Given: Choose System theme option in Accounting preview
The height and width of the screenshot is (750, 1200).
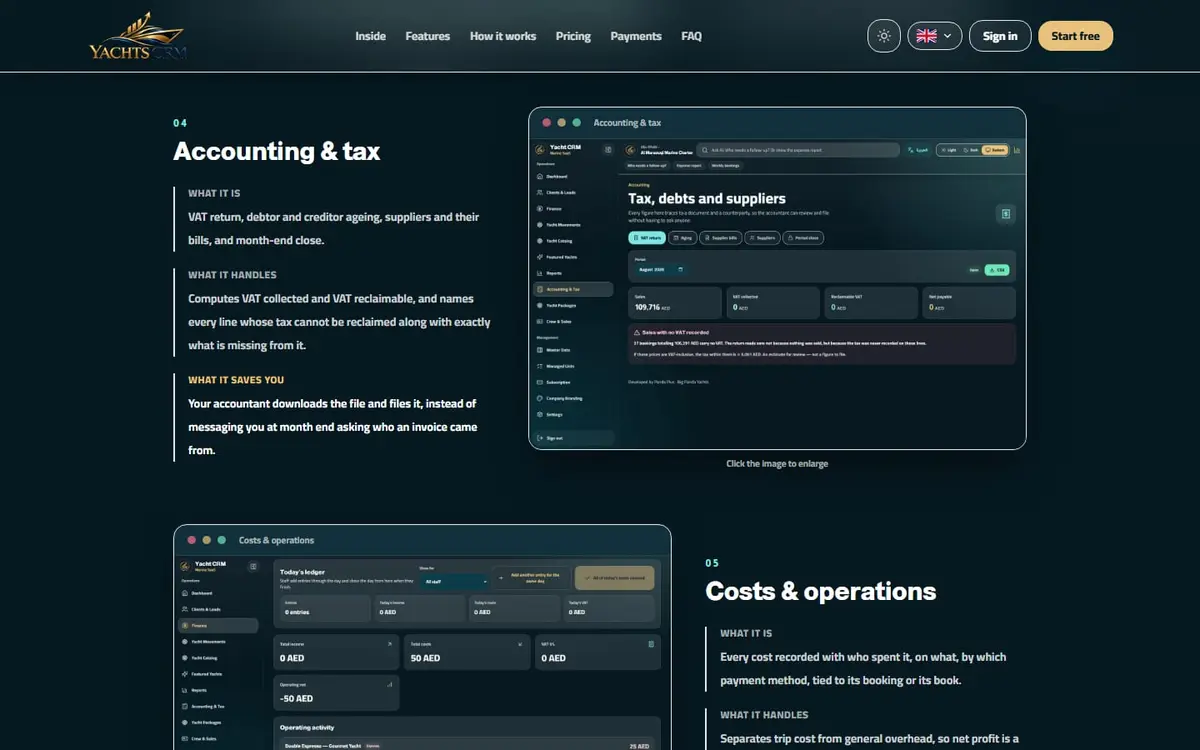Looking at the screenshot, I should click(994, 150).
